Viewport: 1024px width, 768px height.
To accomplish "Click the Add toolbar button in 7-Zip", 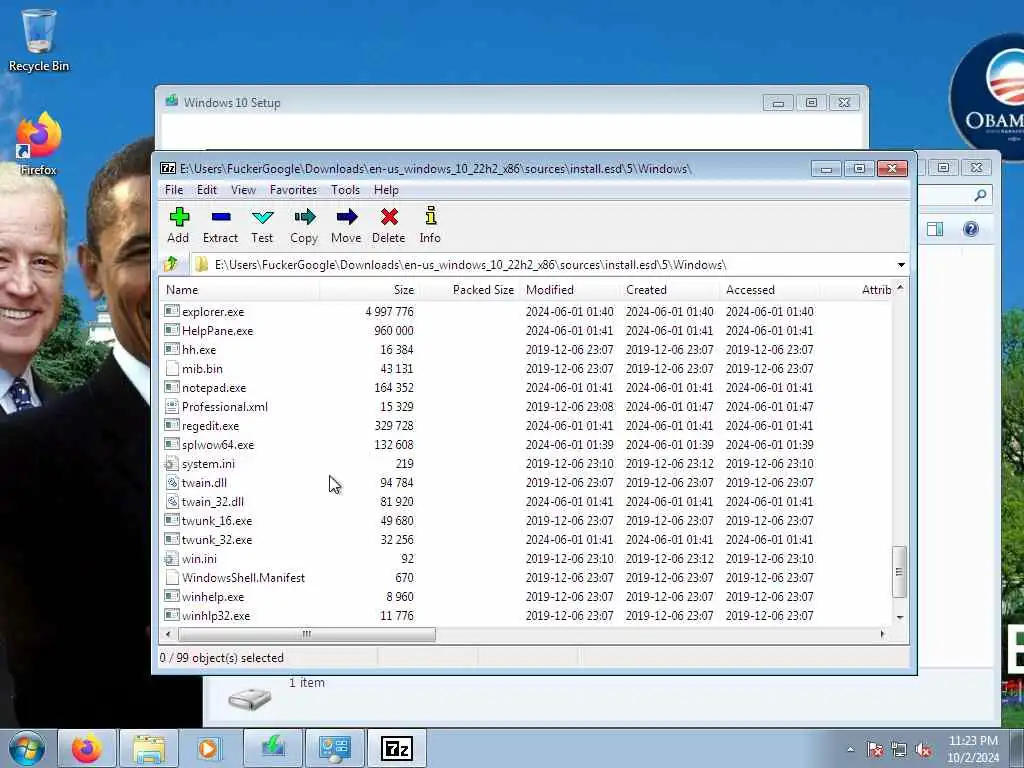I will tap(178, 225).
